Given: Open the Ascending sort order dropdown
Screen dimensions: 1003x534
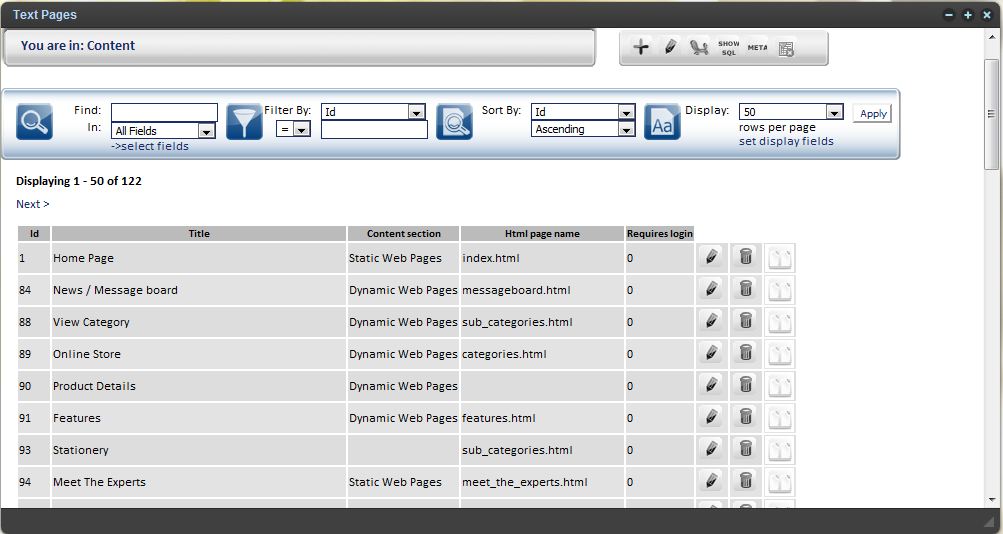Looking at the screenshot, I should pyautogui.click(x=583, y=129).
